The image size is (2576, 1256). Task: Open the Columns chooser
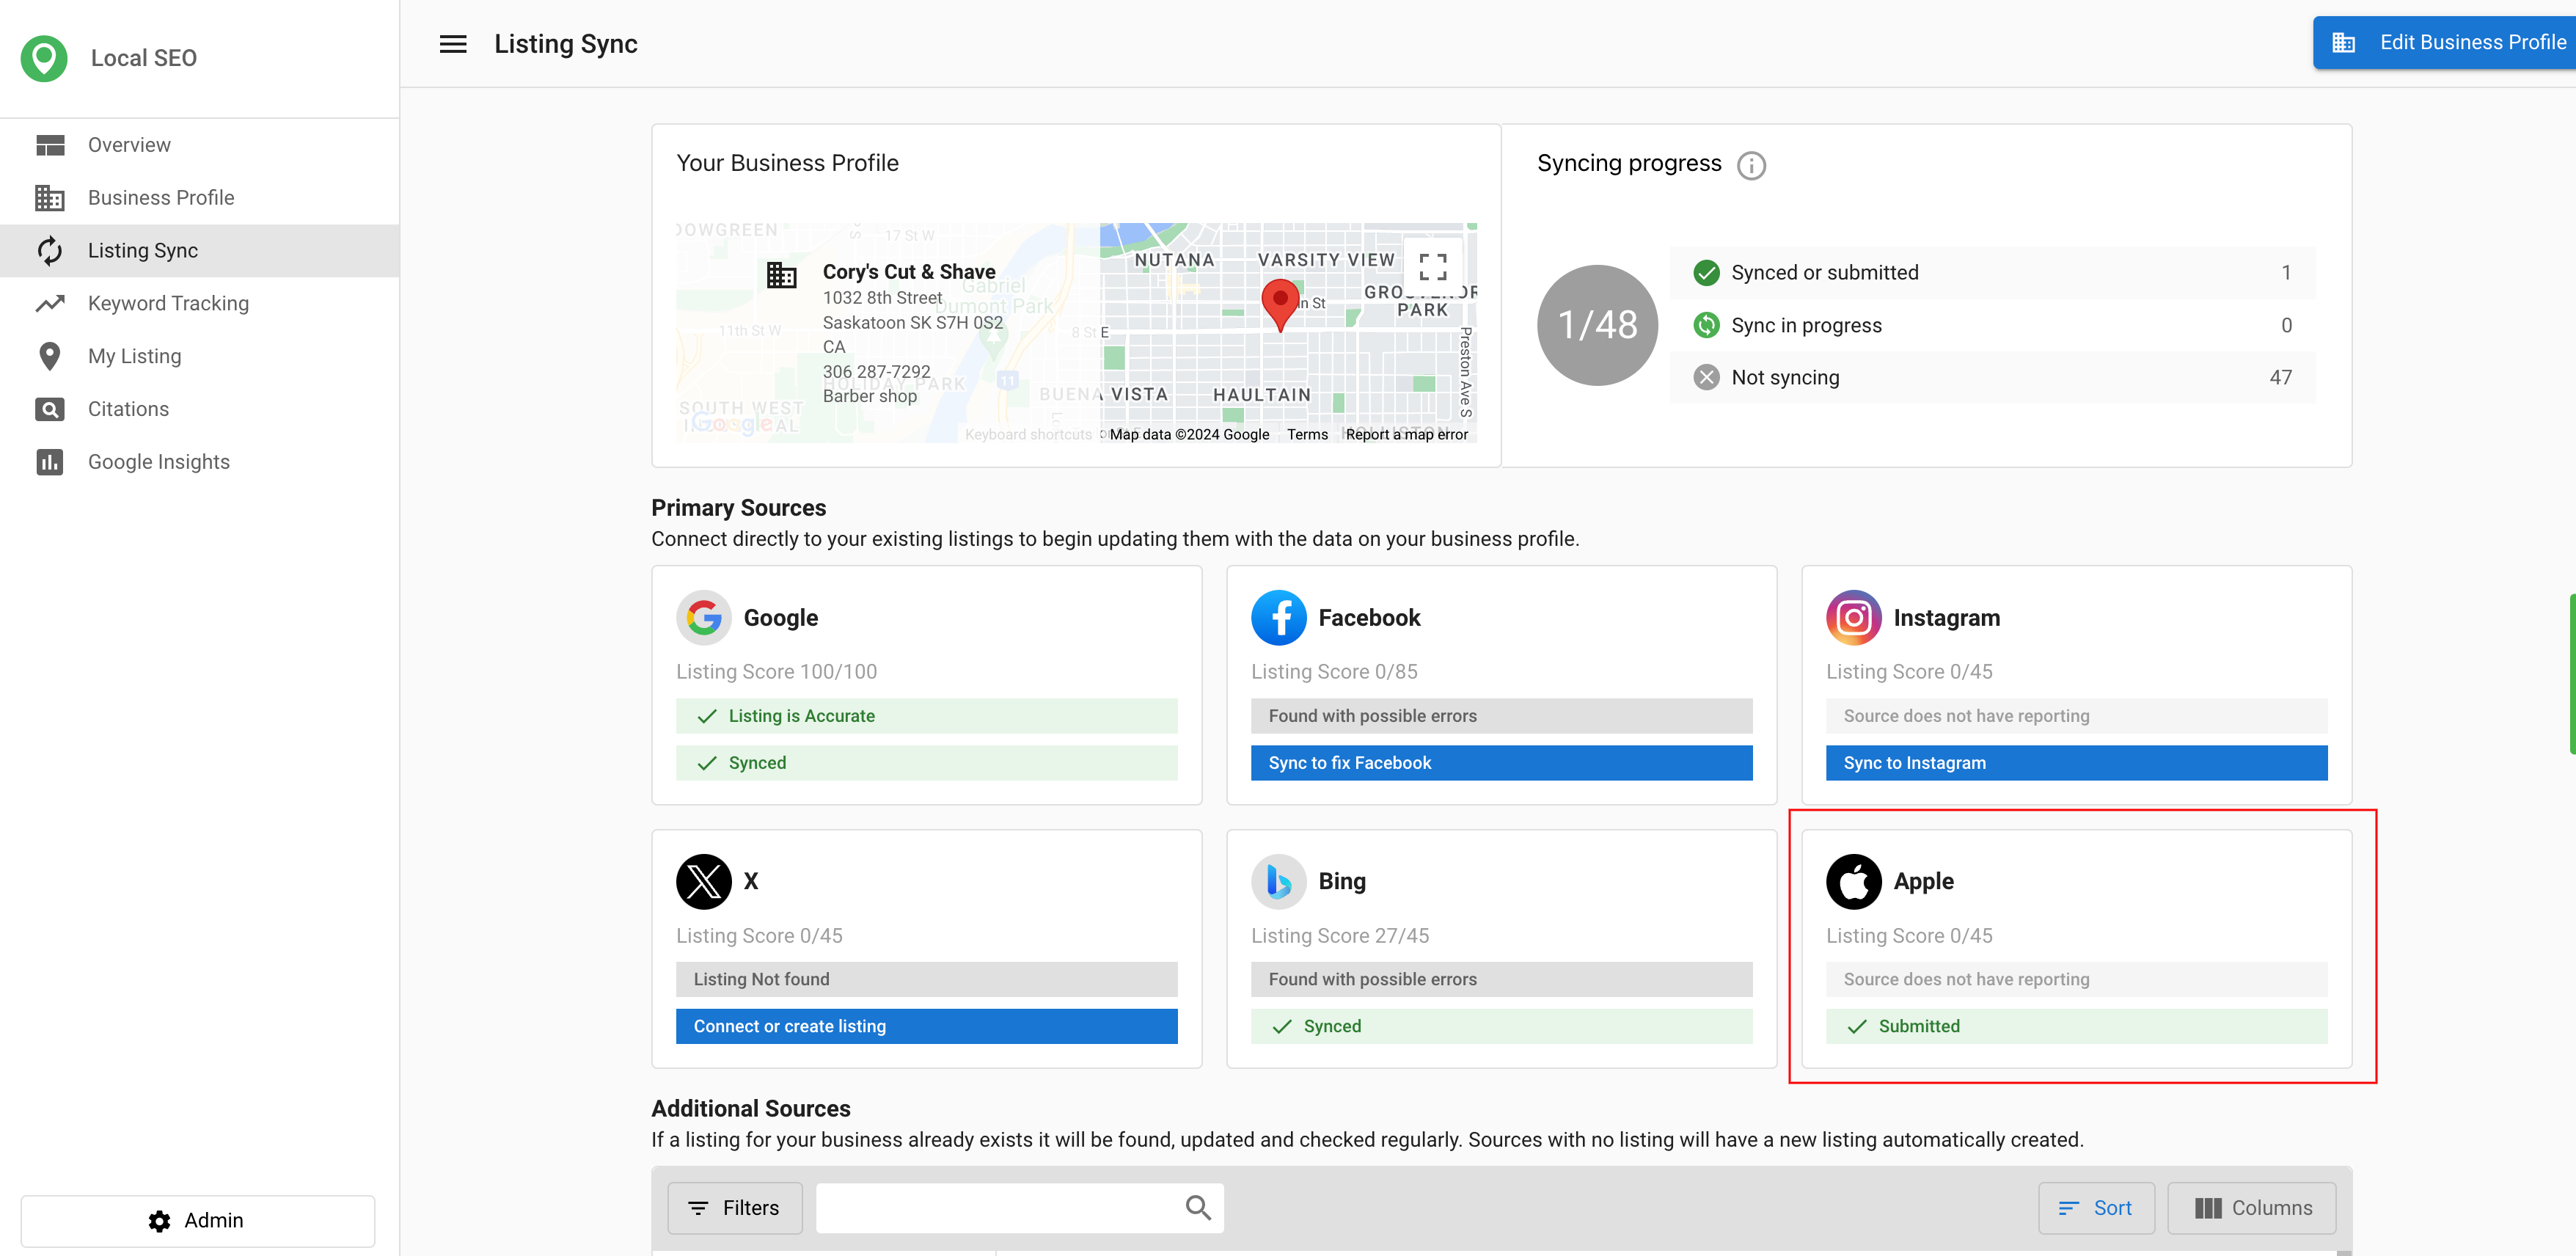point(2252,1208)
